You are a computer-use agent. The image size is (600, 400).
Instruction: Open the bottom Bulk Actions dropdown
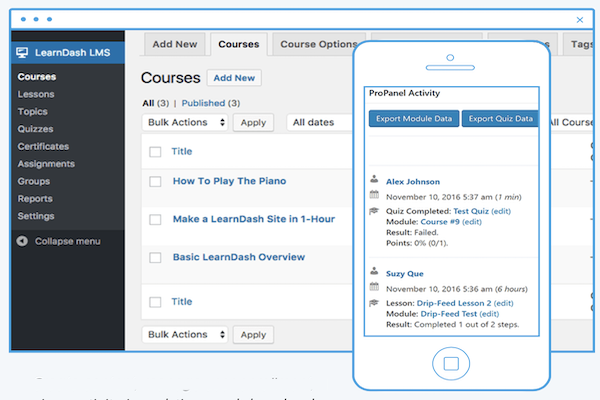(185, 335)
